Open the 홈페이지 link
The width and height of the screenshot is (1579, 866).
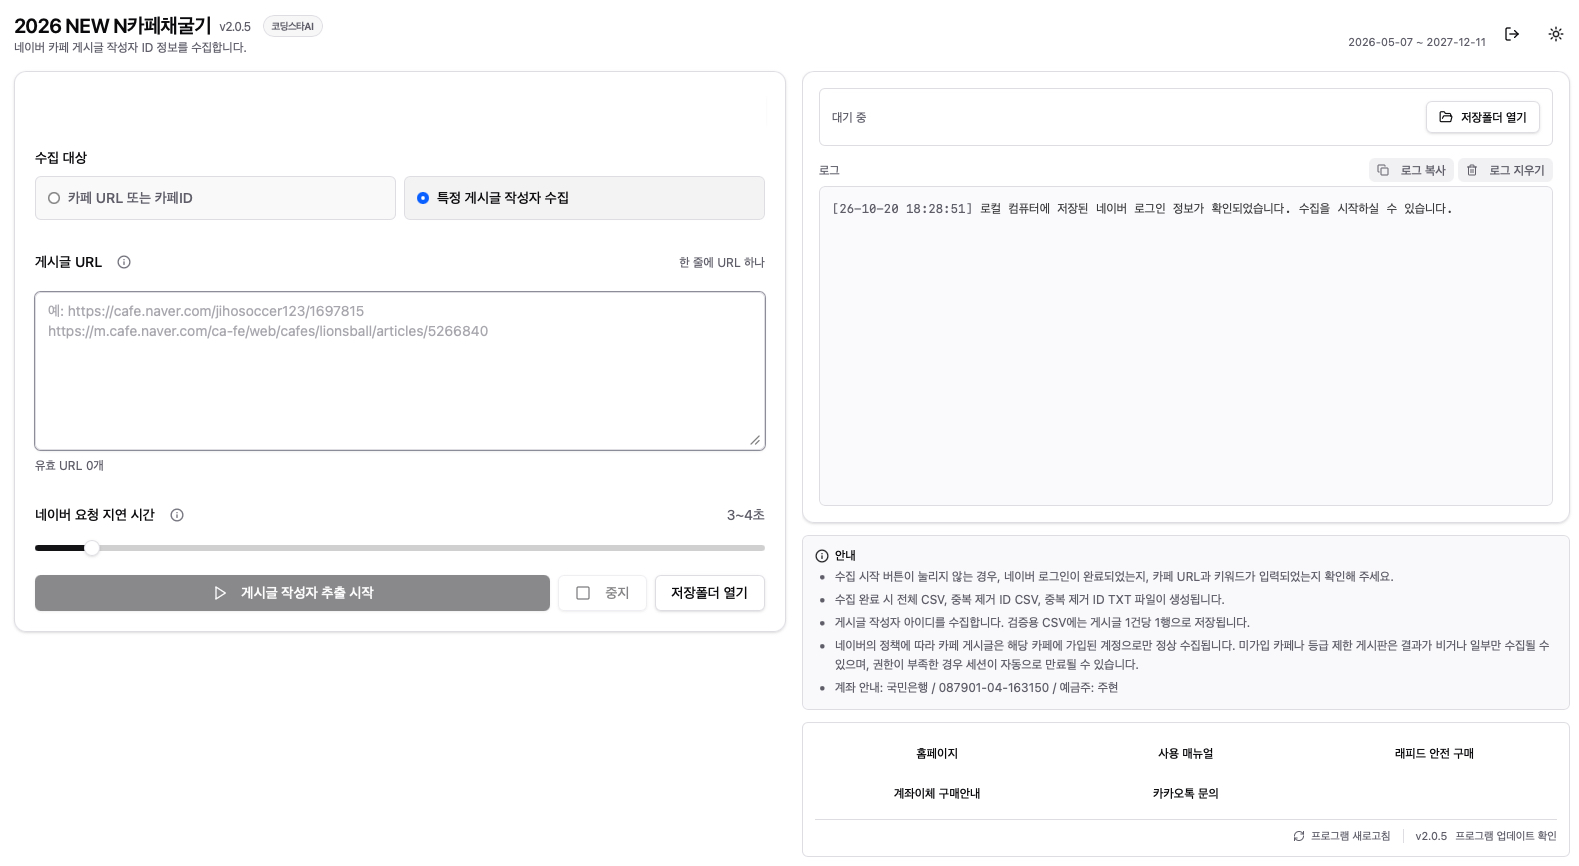pyautogui.click(x=937, y=754)
